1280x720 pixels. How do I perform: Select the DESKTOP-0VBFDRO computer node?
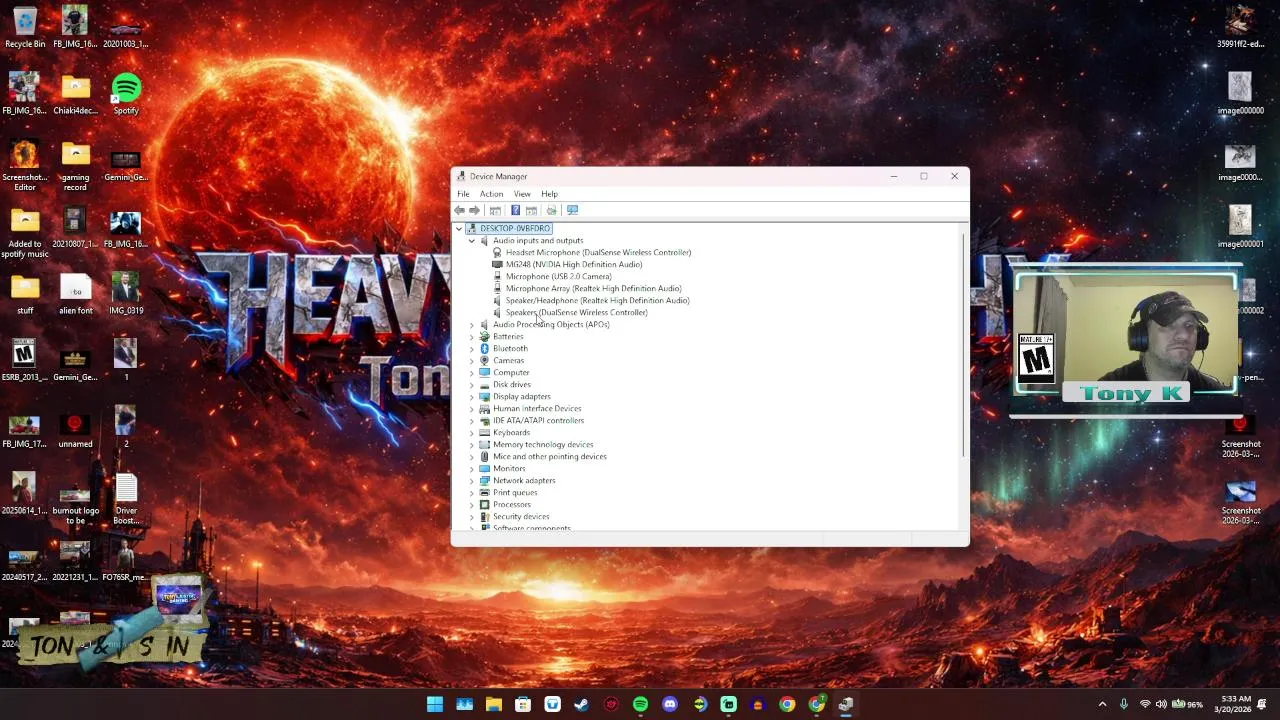tap(515, 229)
